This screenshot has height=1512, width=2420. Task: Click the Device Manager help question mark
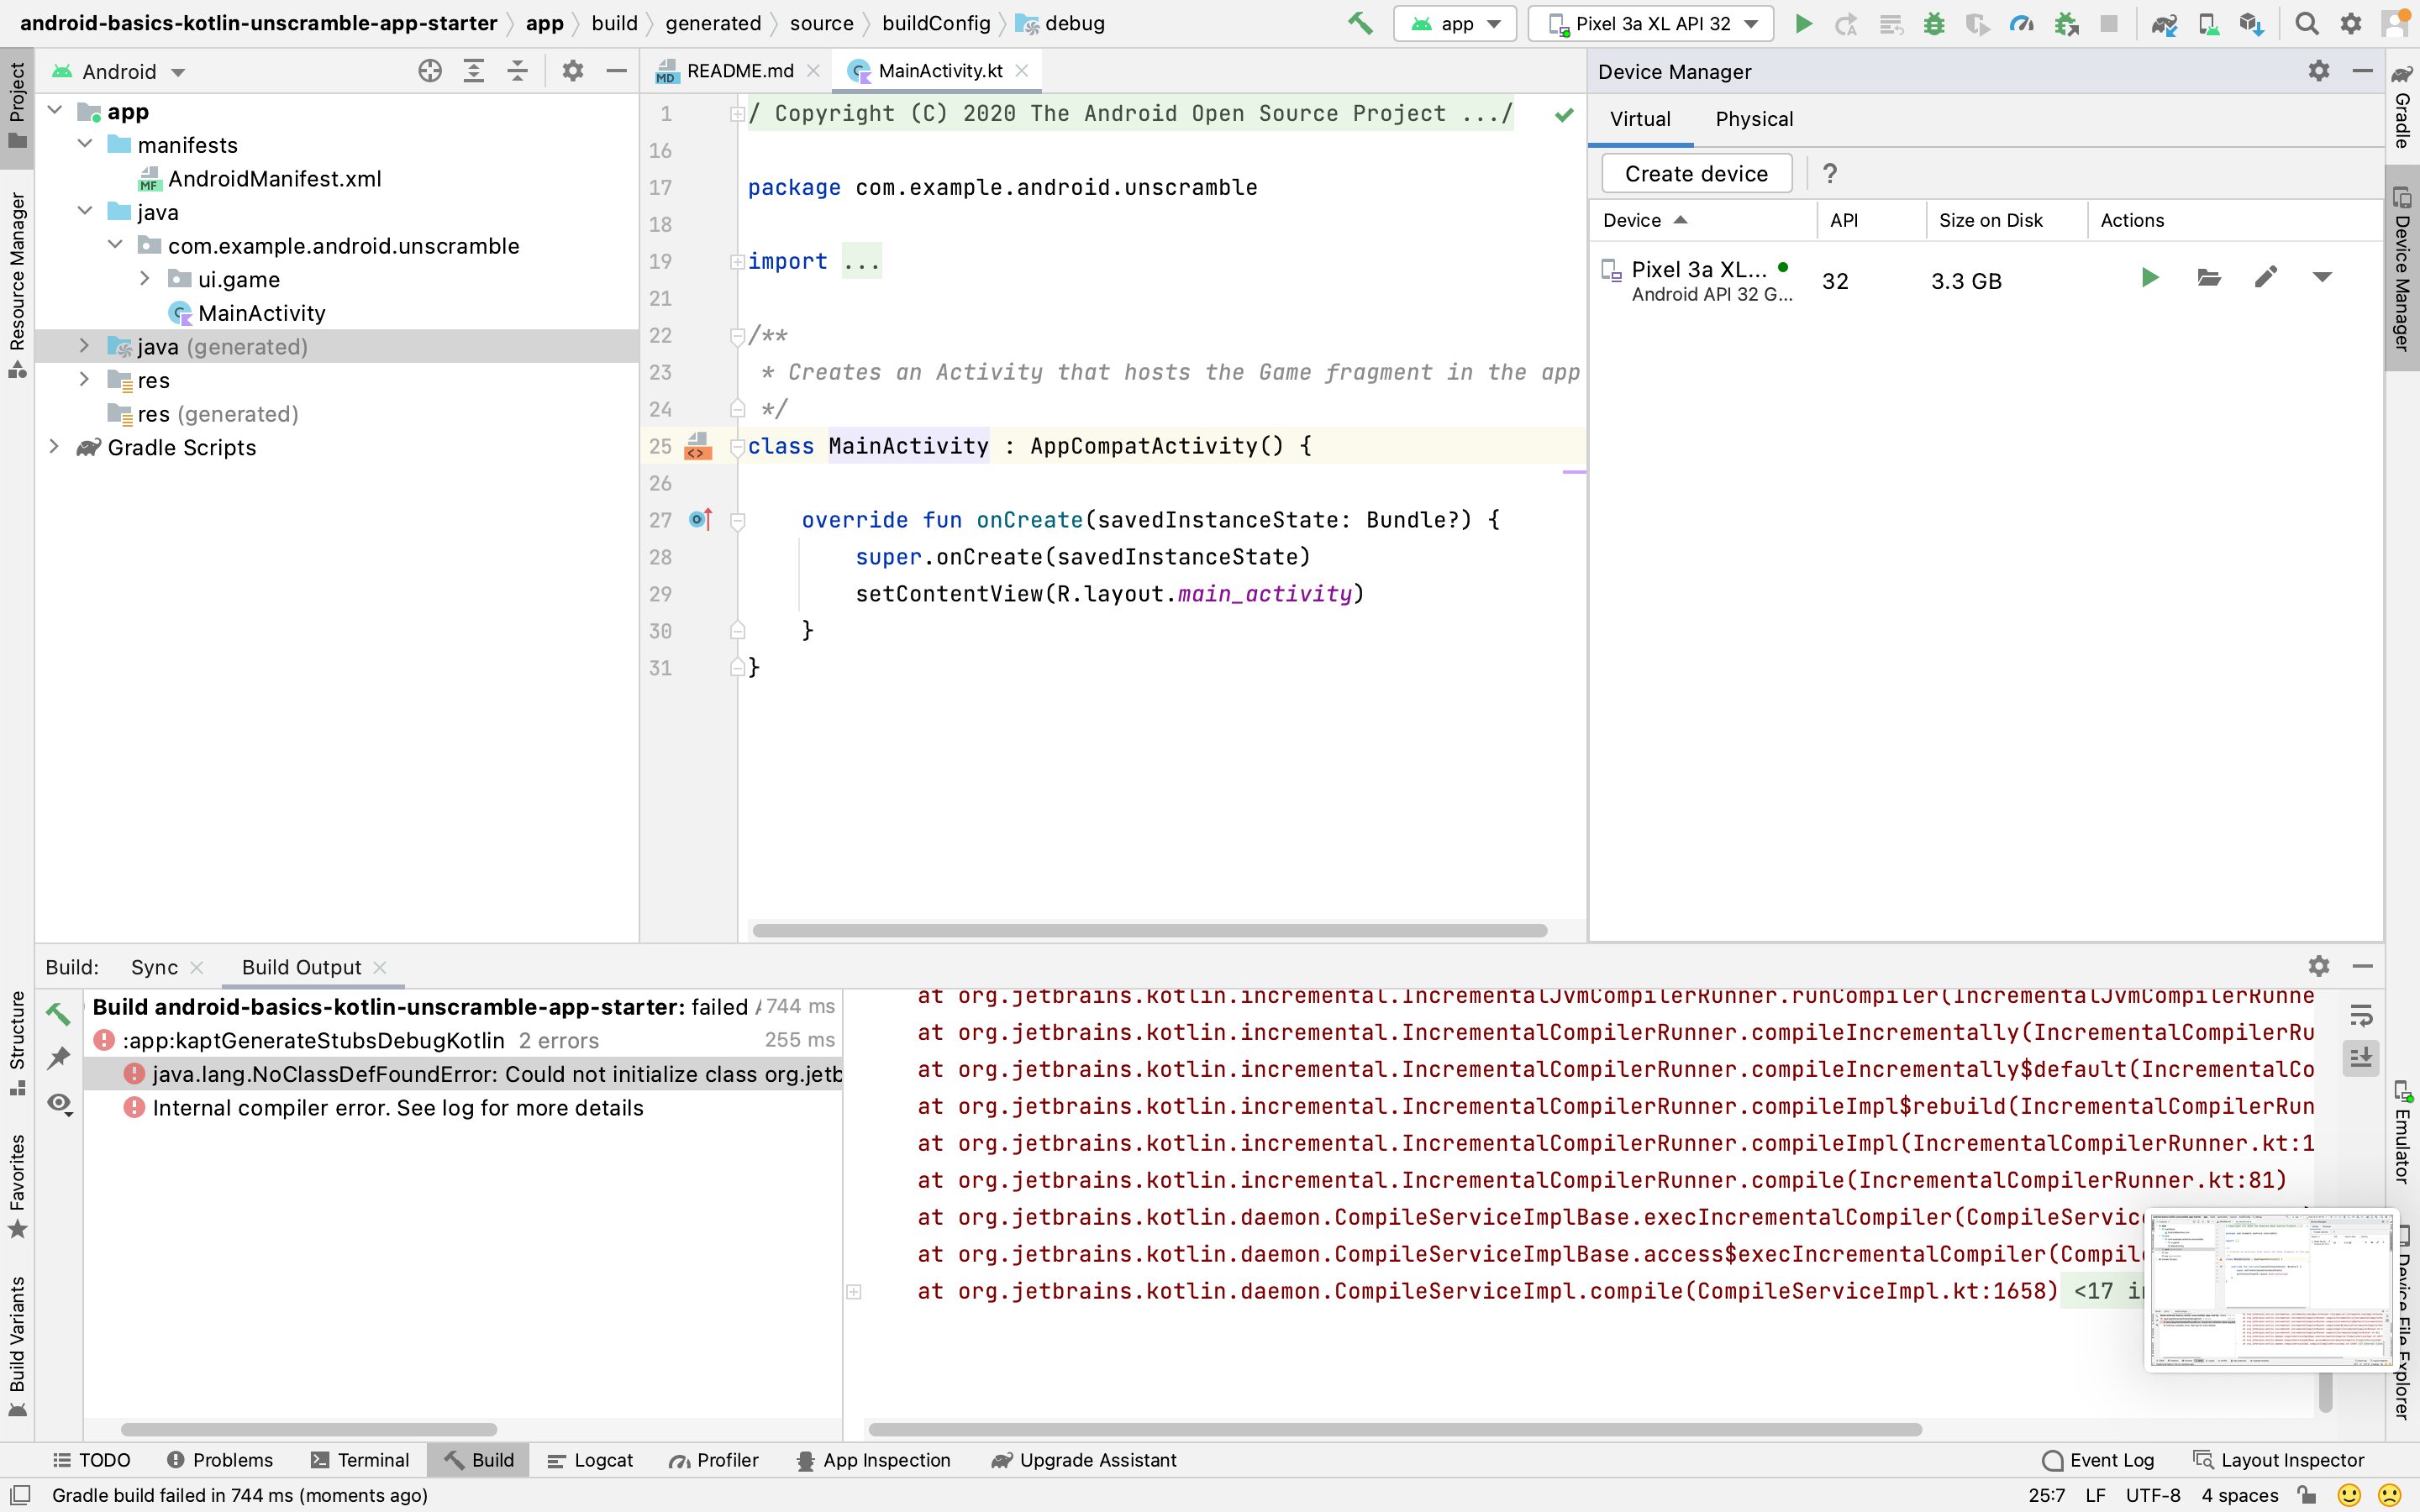[1830, 173]
